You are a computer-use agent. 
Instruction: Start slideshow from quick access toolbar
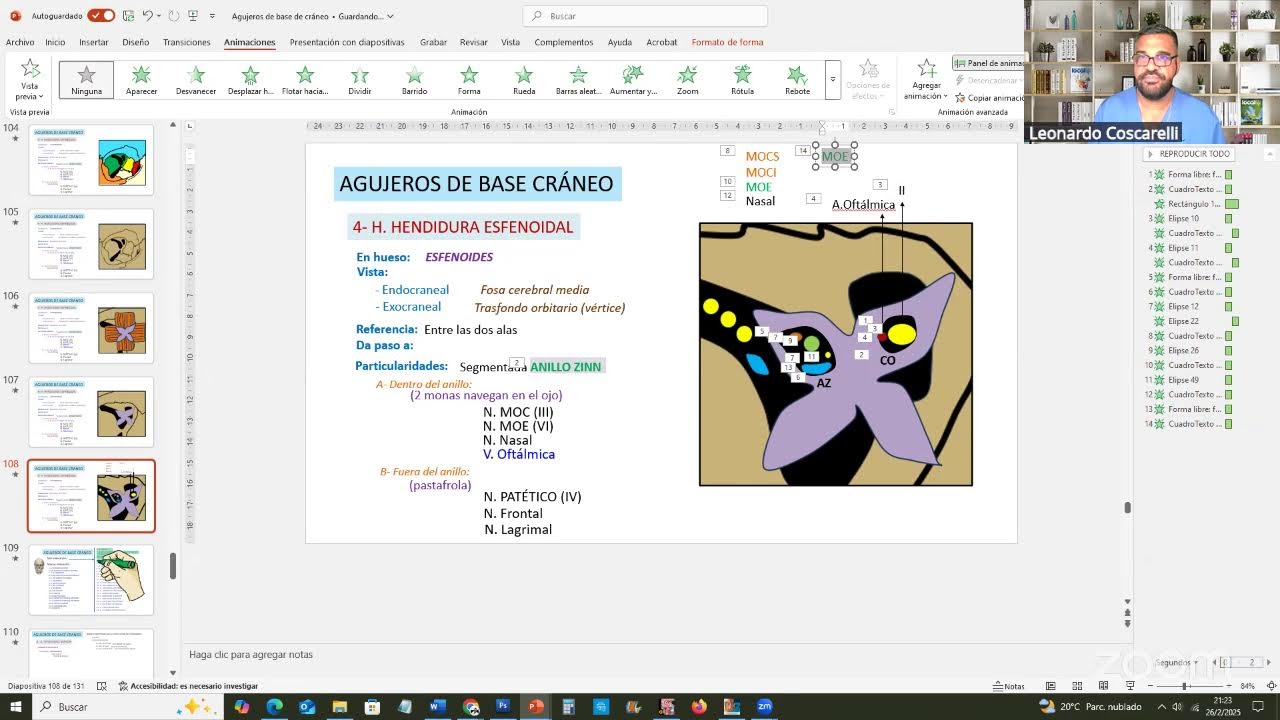(x=194, y=16)
